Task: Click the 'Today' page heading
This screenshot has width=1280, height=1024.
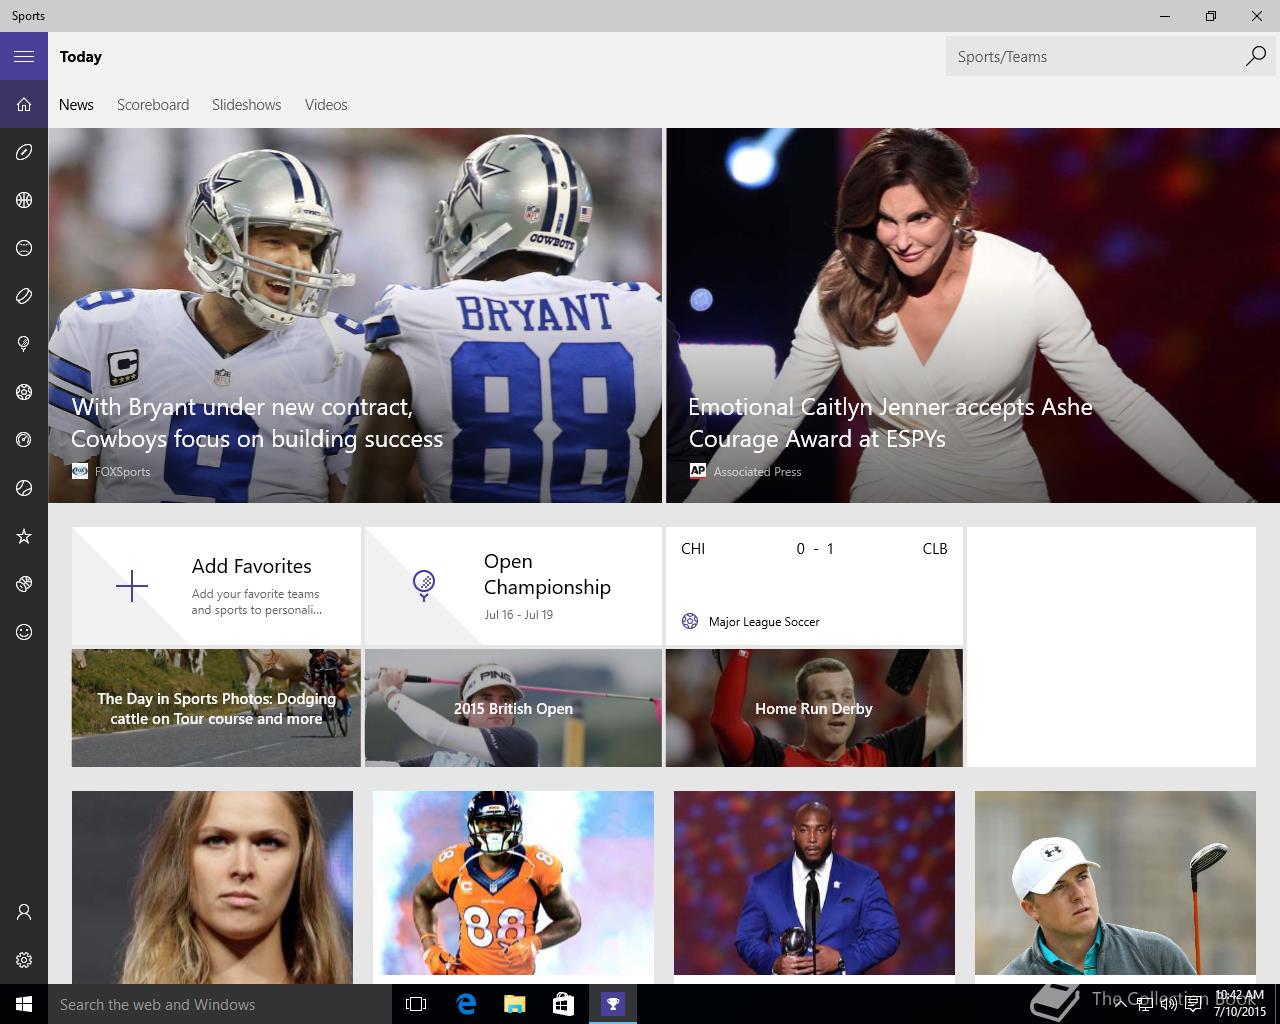Action: (x=80, y=57)
